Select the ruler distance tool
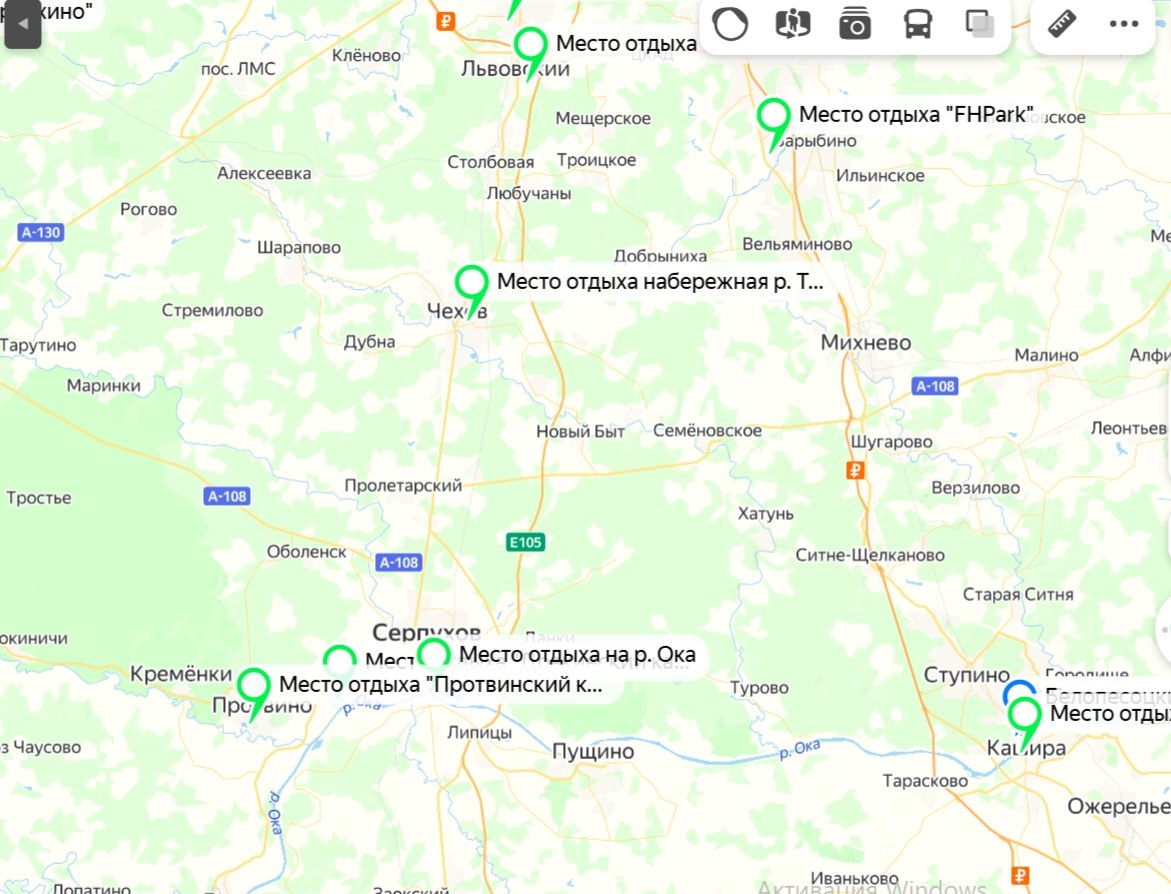 [1061, 23]
